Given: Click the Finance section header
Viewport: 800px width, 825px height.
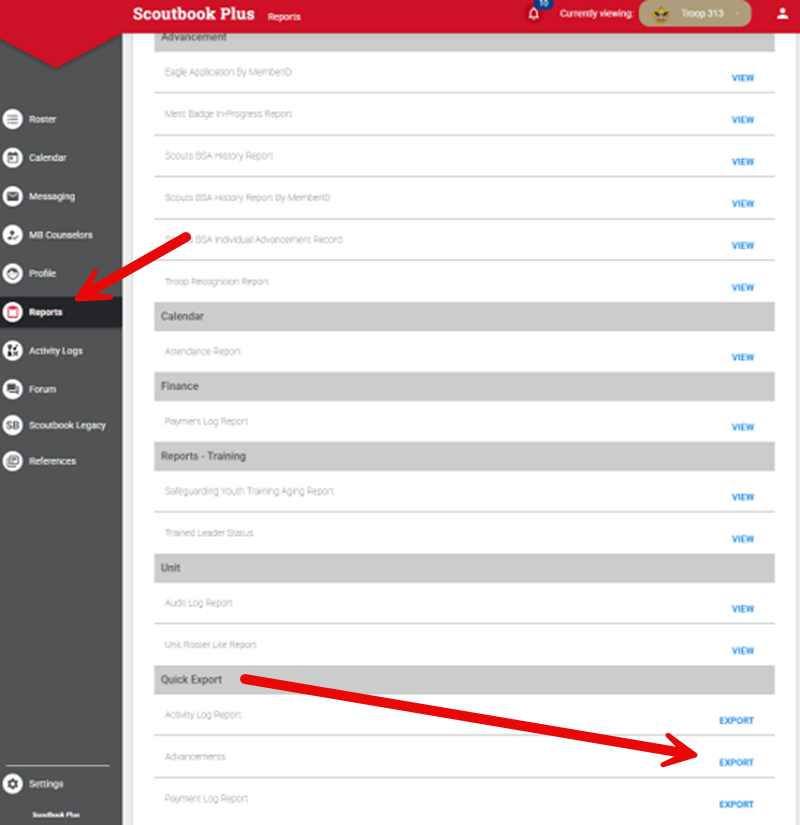Looking at the screenshot, I should (464, 386).
